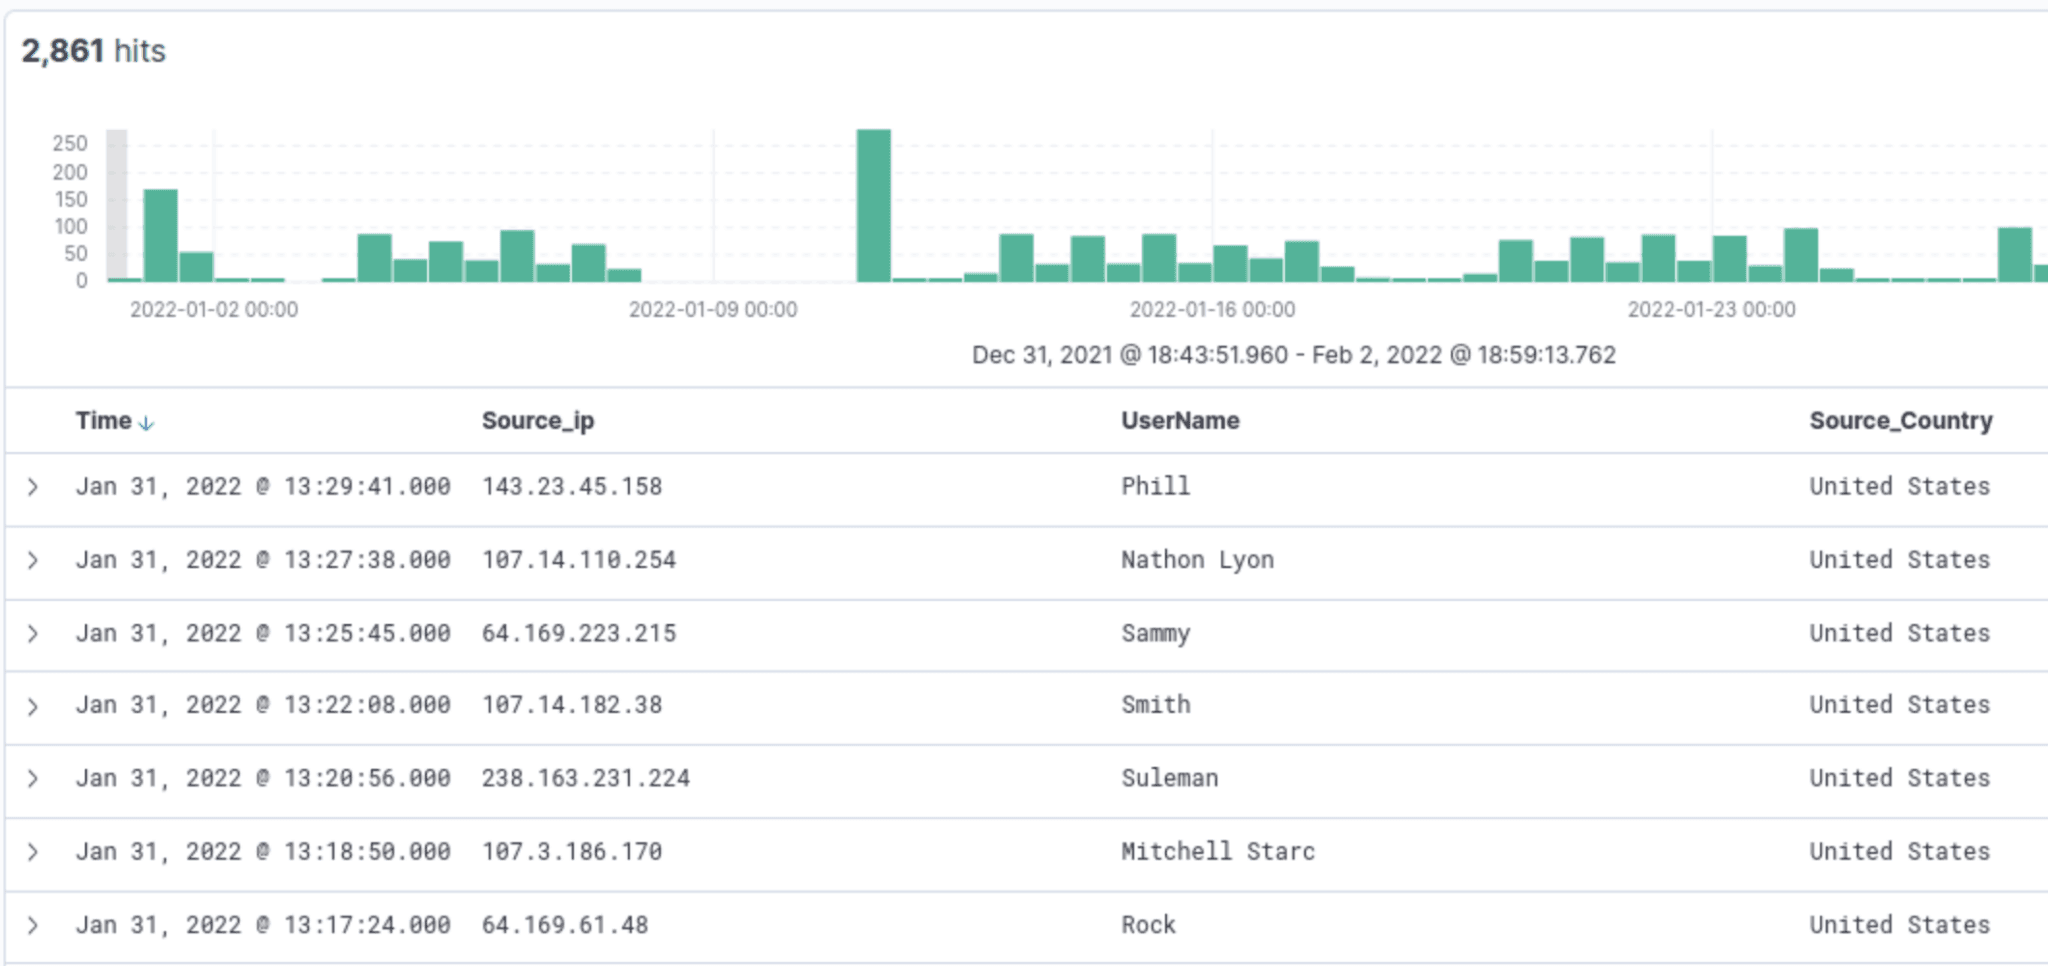The height and width of the screenshot is (966, 2048).
Task: Expand Suleman's document row
Action: coord(34,778)
